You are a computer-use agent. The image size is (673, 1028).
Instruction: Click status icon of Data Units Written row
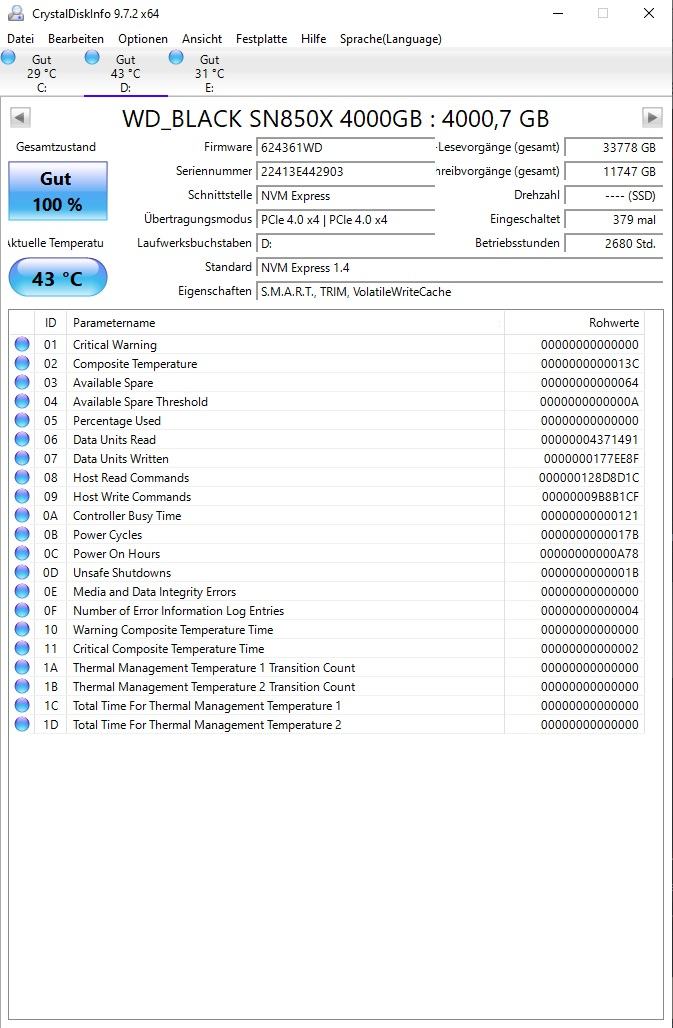pyautogui.click(x=22, y=458)
